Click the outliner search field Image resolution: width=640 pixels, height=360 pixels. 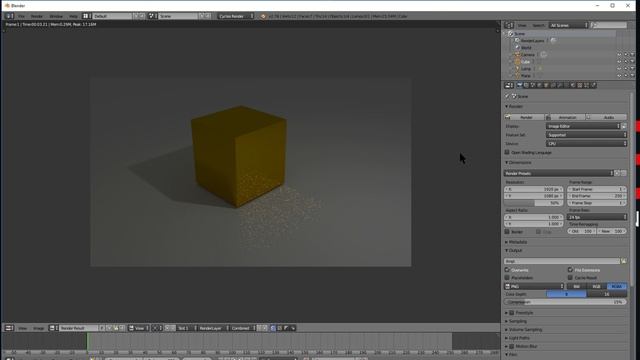point(609,25)
